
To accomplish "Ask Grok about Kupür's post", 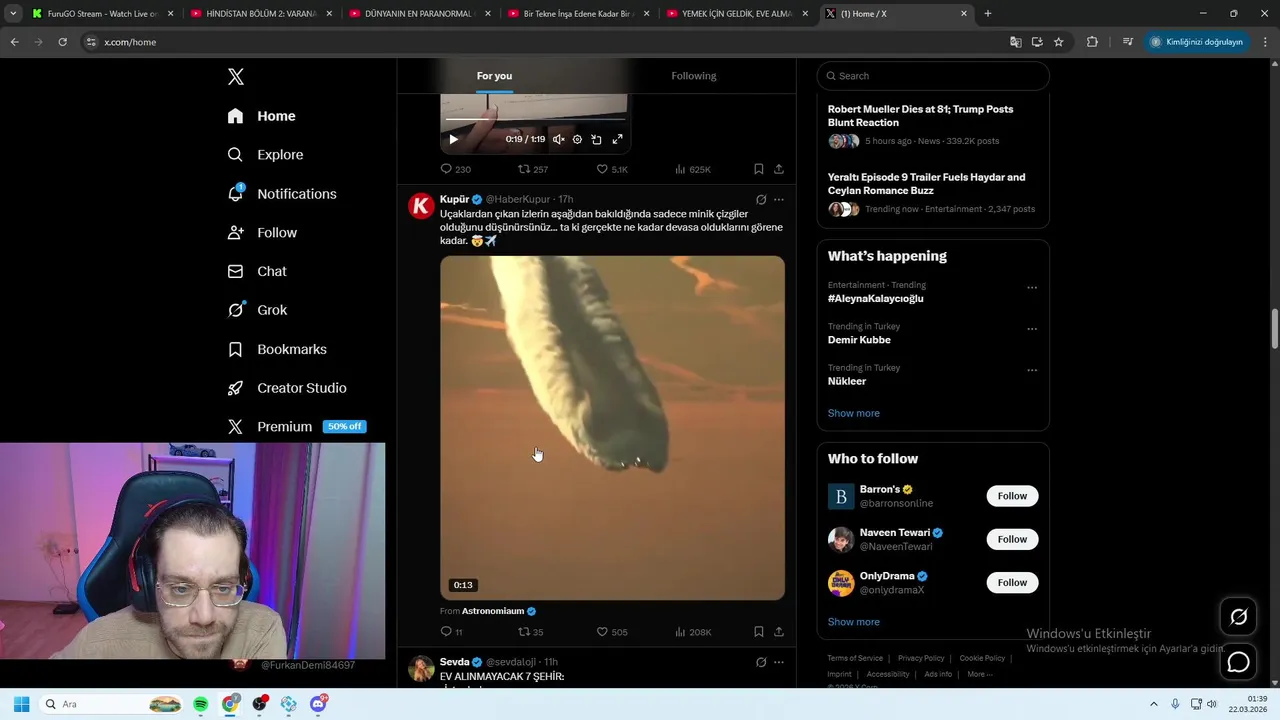I will pyautogui.click(x=761, y=200).
